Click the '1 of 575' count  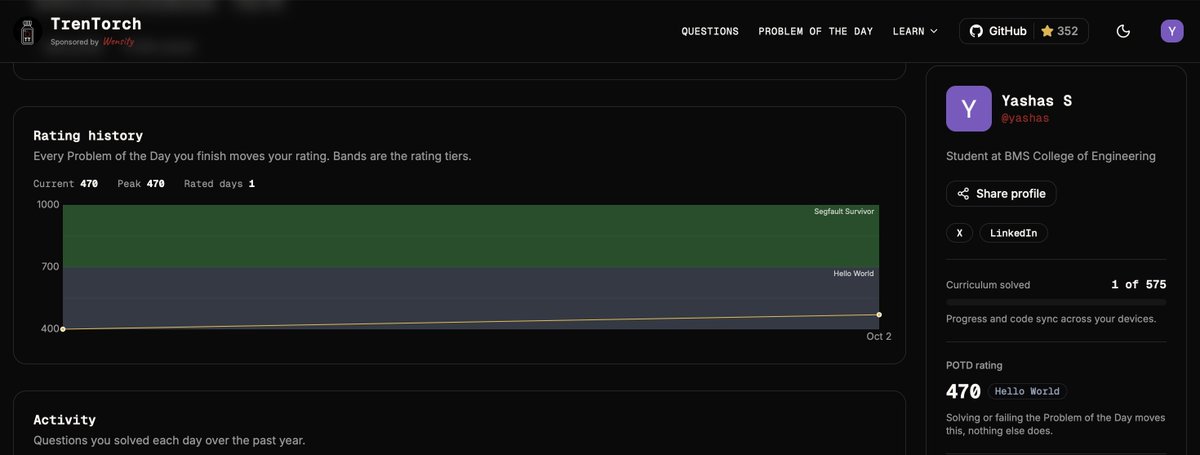pyautogui.click(x=1138, y=285)
